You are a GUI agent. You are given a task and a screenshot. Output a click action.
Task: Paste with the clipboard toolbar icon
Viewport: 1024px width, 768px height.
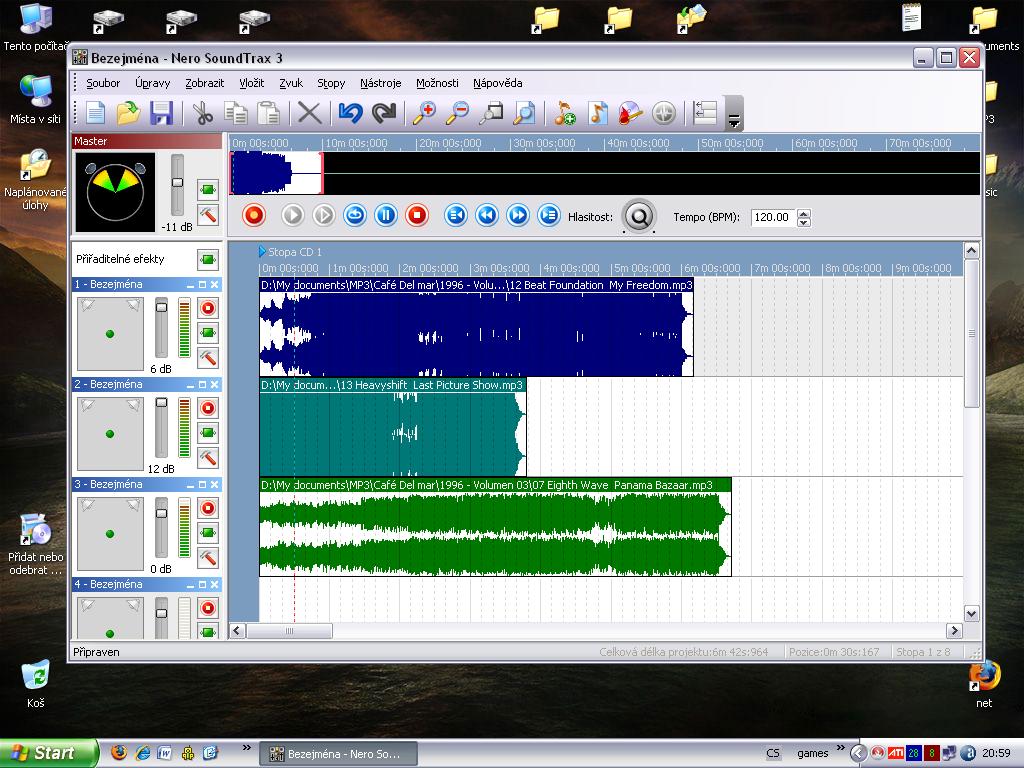point(268,113)
